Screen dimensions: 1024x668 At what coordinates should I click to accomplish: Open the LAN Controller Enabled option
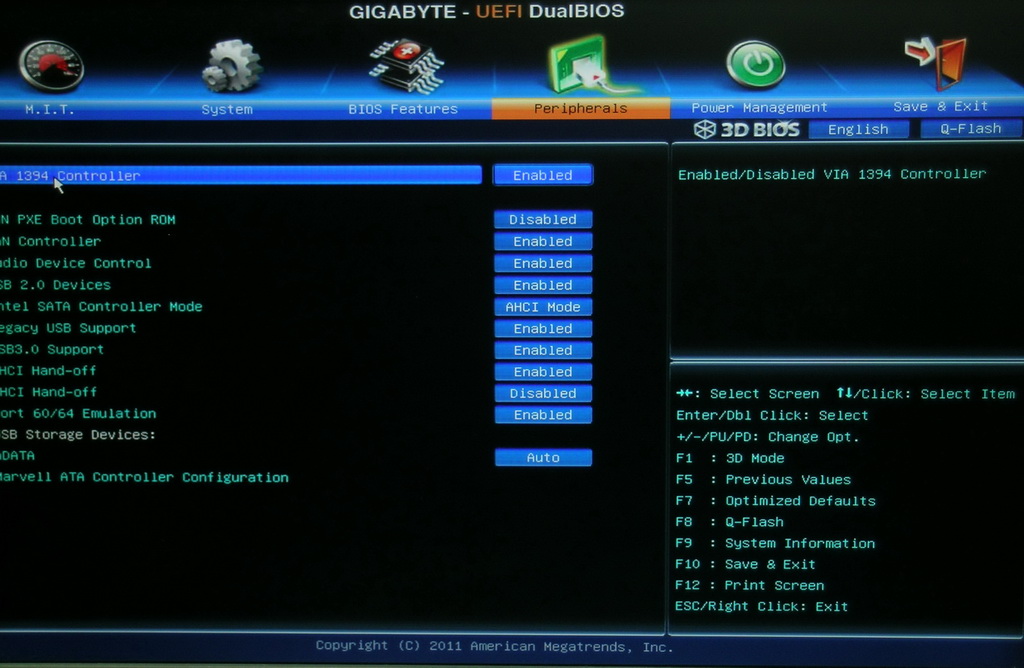click(x=543, y=242)
